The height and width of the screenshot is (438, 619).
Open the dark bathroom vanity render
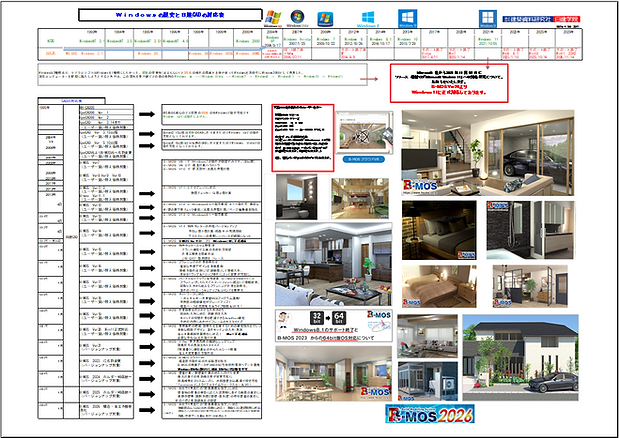296,197
